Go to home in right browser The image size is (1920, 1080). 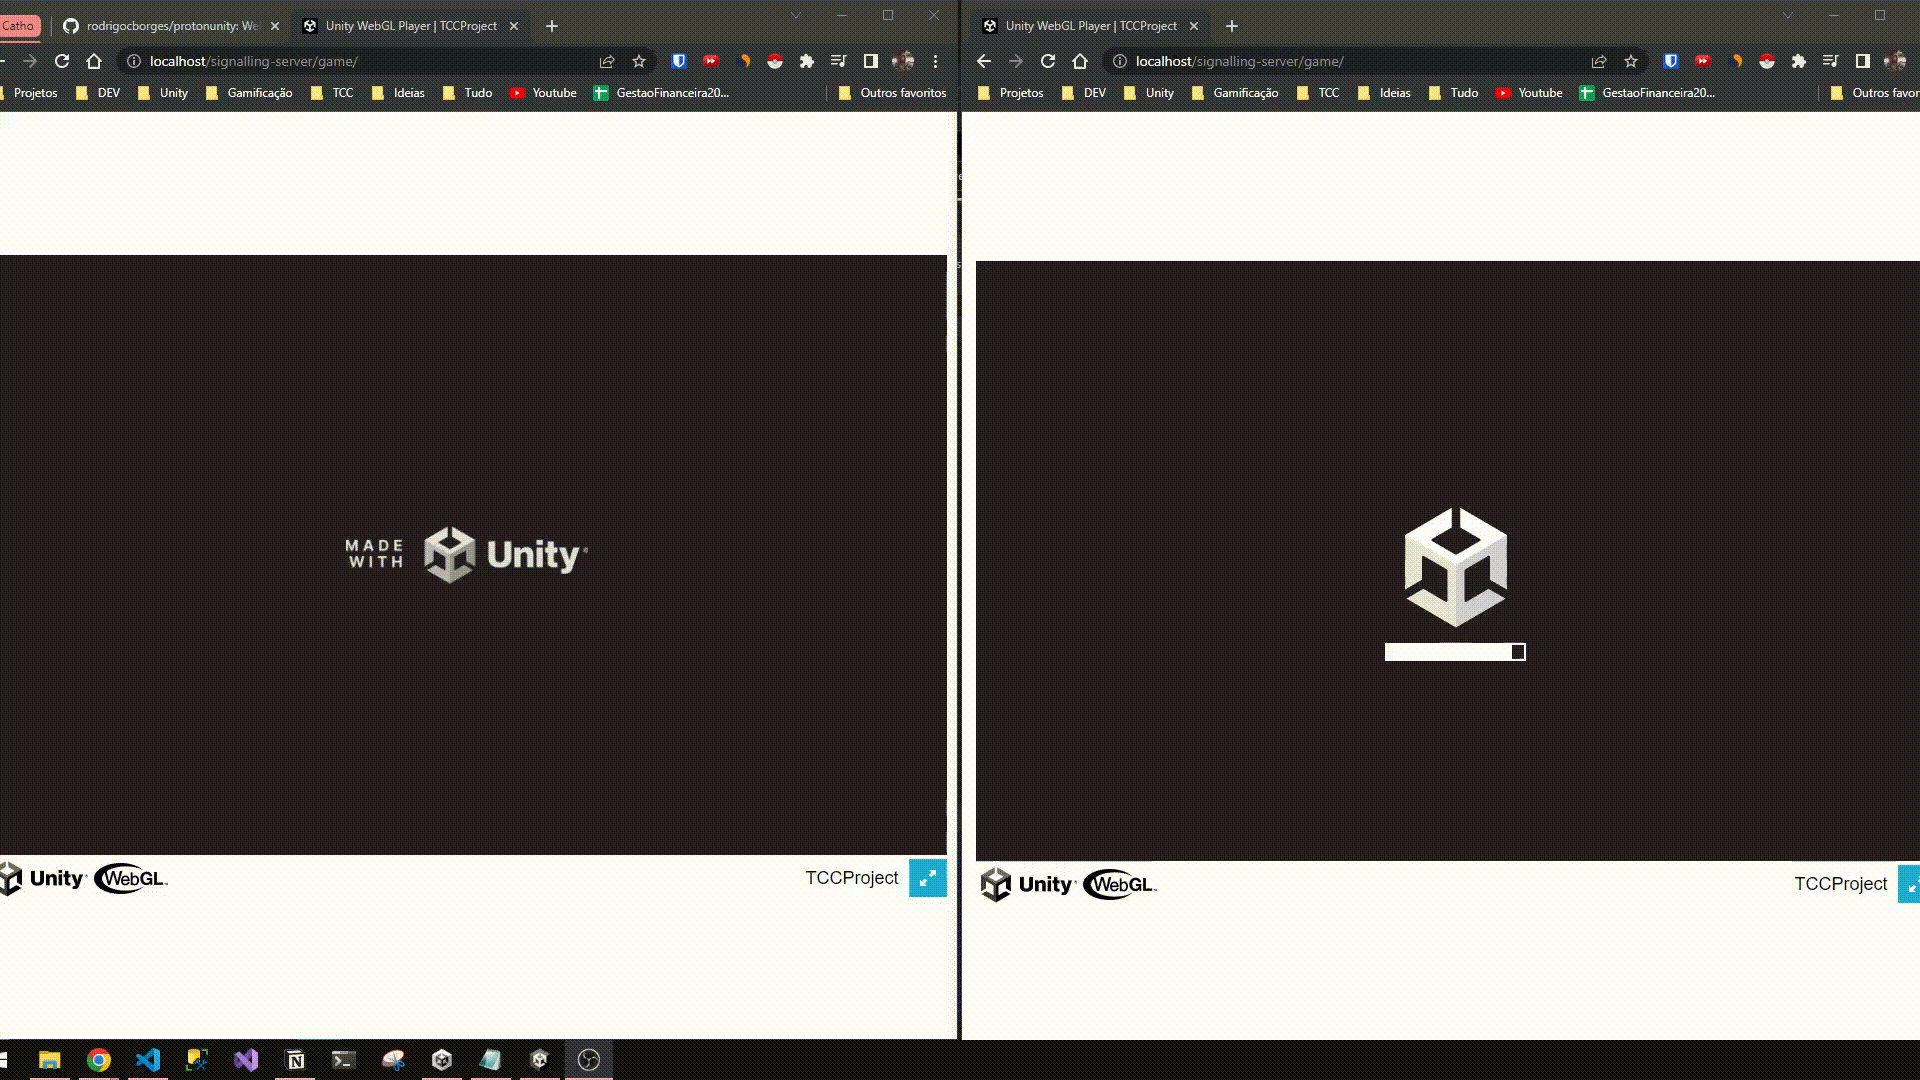pos(1080,61)
